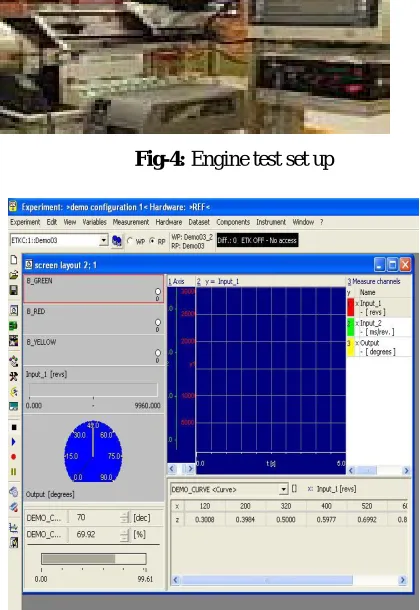
Task: Click the curve table cell 0.5000
Action: pos(286,519)
